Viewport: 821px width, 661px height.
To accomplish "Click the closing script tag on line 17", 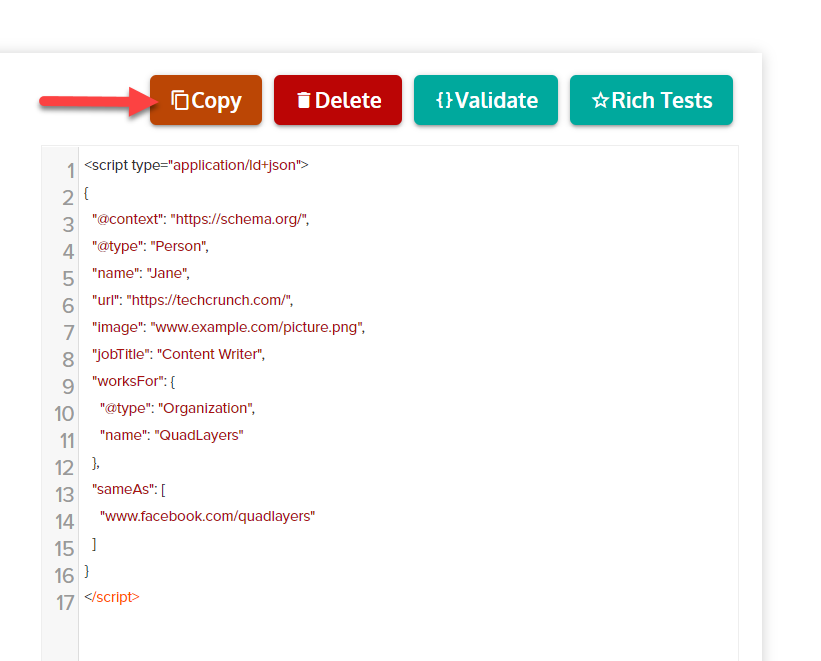I will [112, 597].
